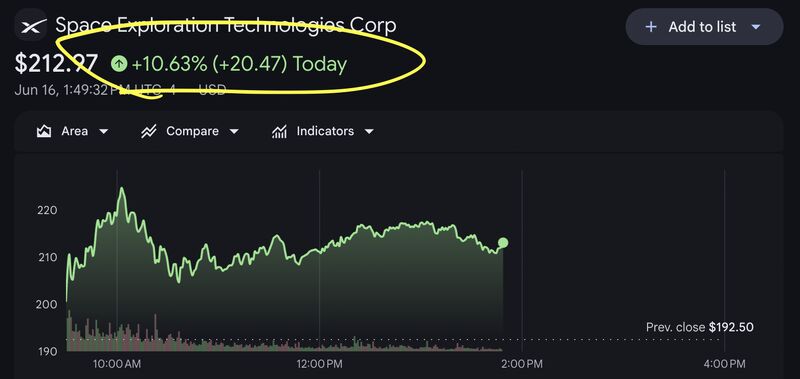Click the Indicators bar chart icon
This screenshot has height=379, width=800.
[279, 132]
